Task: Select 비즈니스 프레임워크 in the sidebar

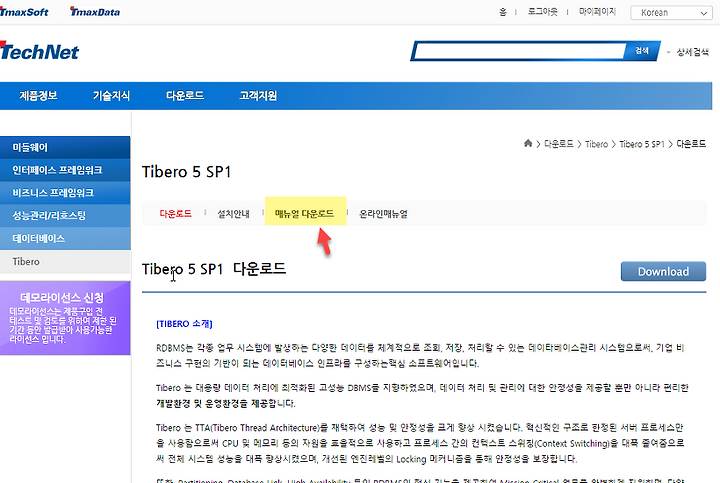Action: (x=65, y=193)
